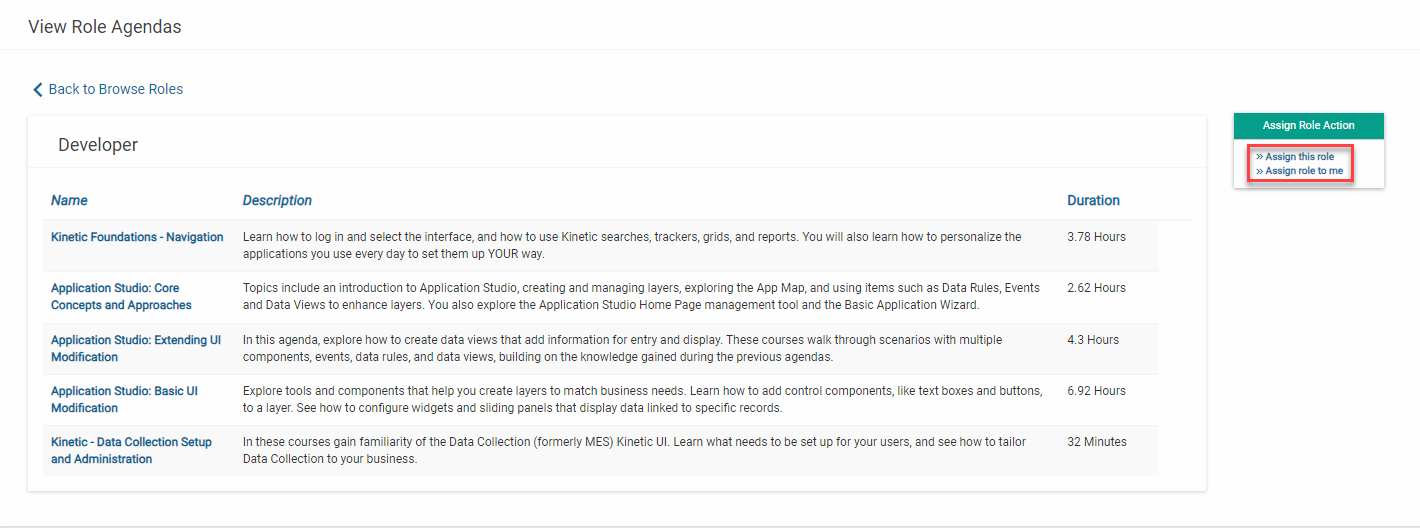Open Application Studio: Core Concepts and Approaches

coord(121,296)
